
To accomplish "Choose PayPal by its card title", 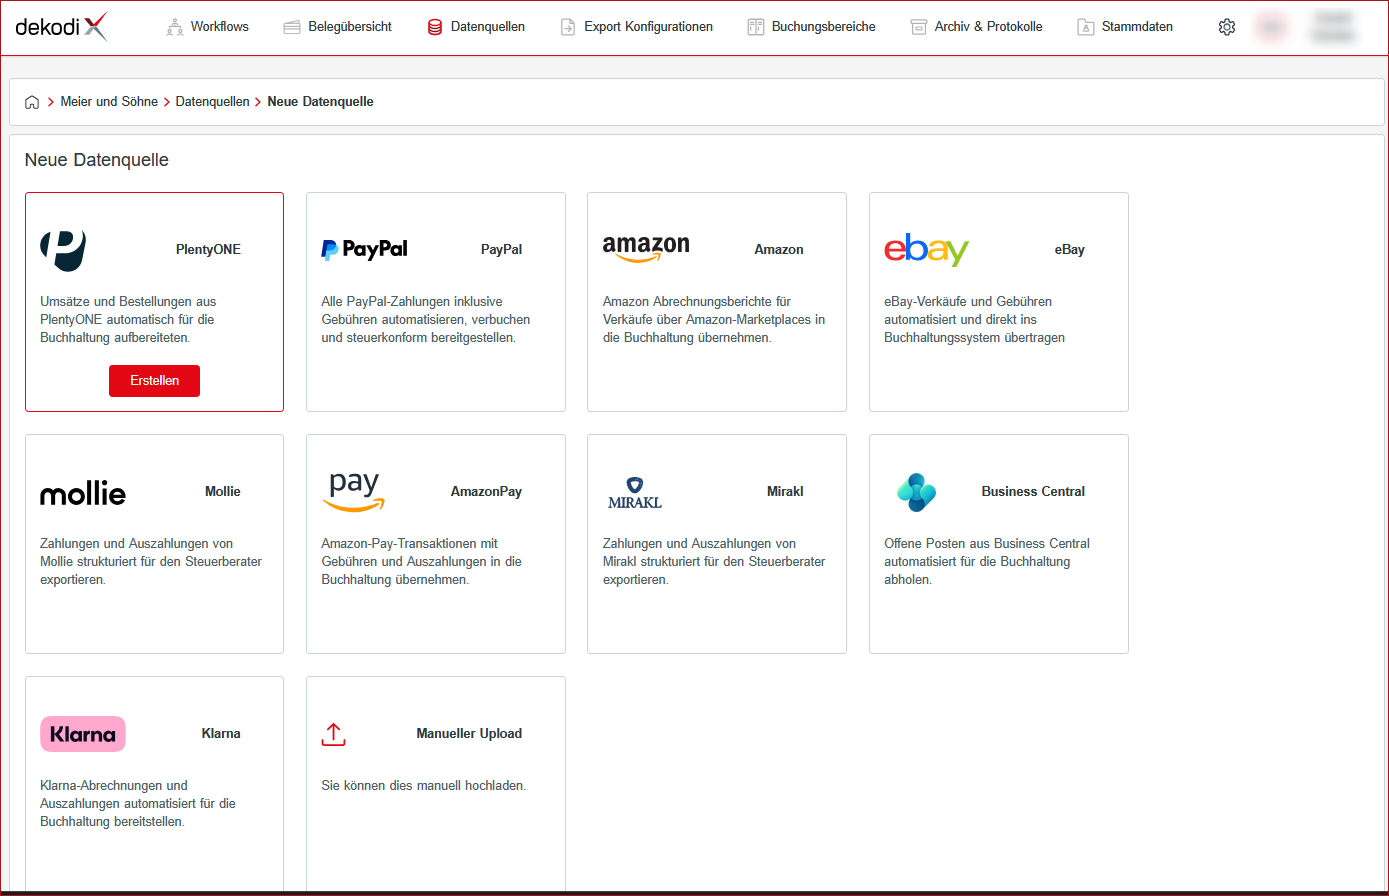I will (501, 250).
